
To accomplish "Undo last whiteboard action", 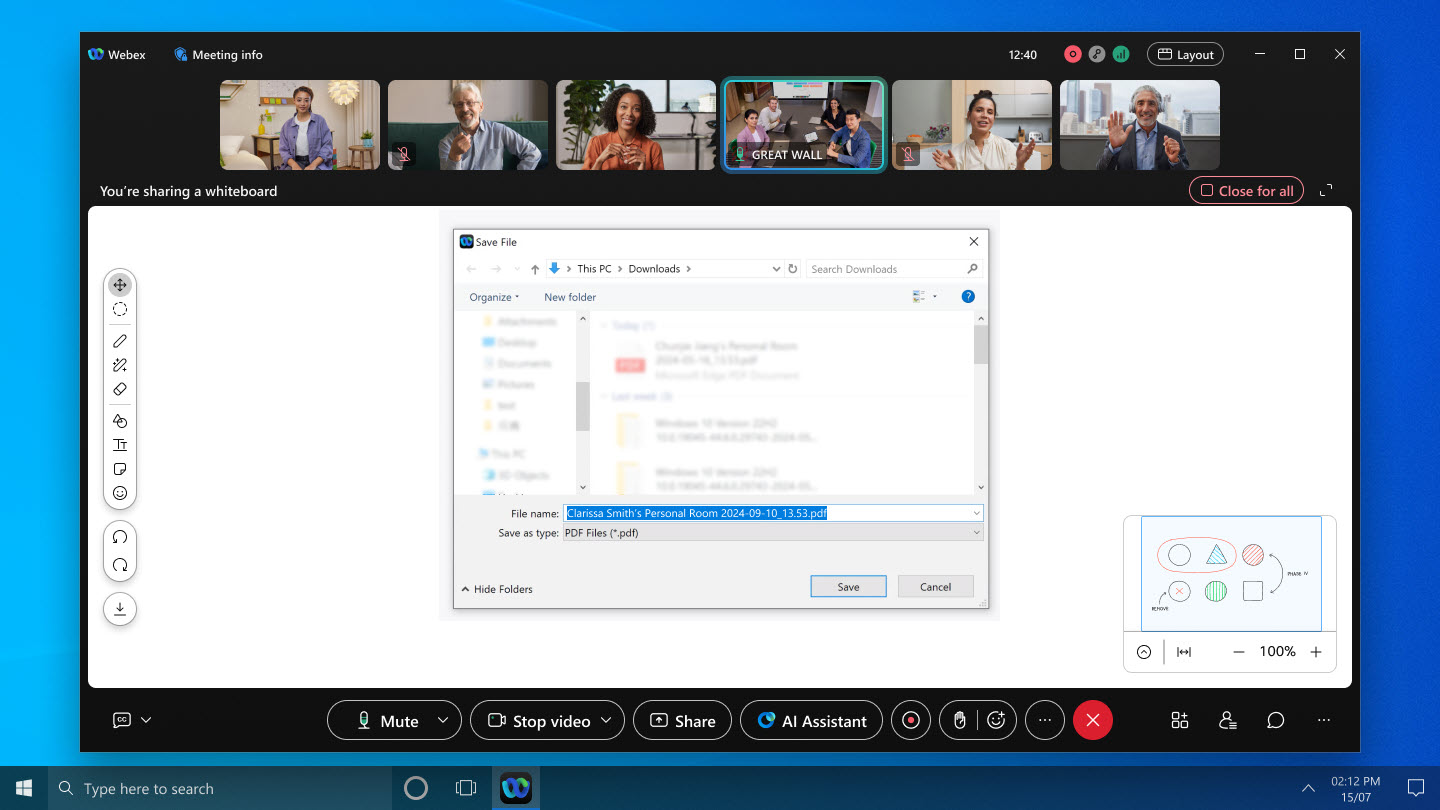I will pos(120,537).
